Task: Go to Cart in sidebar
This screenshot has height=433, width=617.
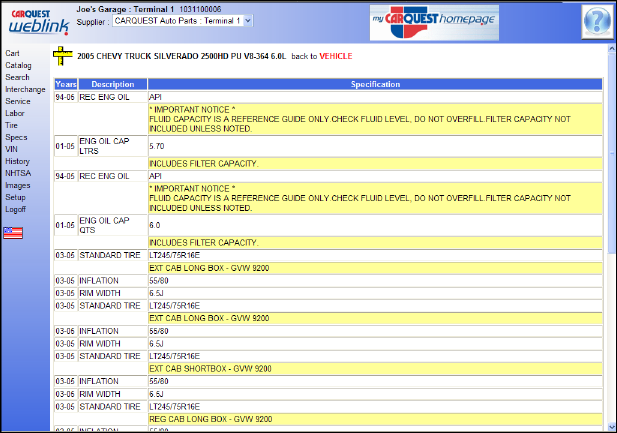Action: tap(12, 53)
